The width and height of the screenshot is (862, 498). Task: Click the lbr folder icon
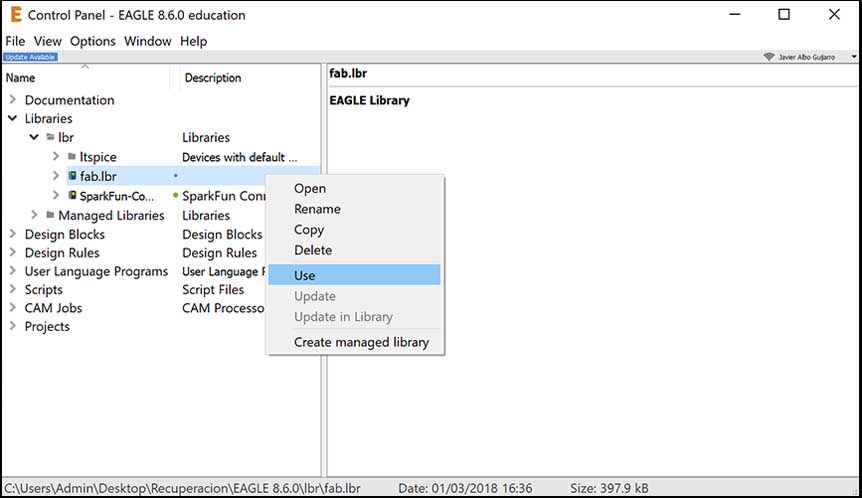pos(50,138)
